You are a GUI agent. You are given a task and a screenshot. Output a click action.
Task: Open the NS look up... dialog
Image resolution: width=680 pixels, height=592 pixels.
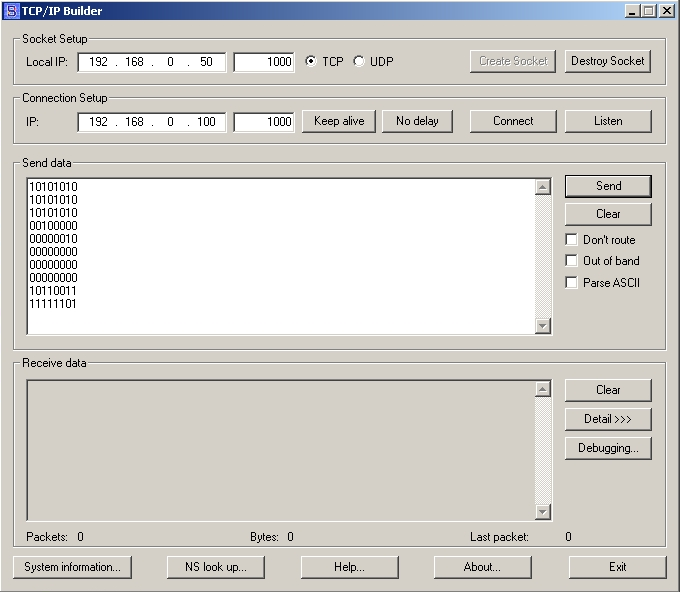216,567
